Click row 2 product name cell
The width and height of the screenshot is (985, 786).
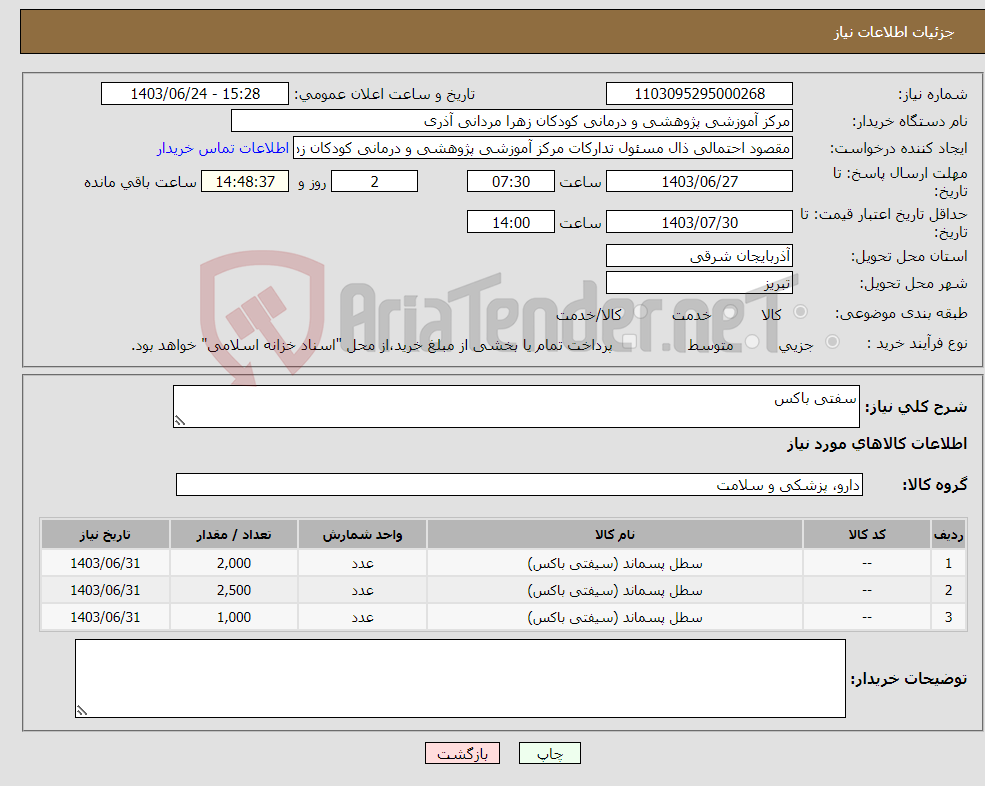[x=615, y=591]
